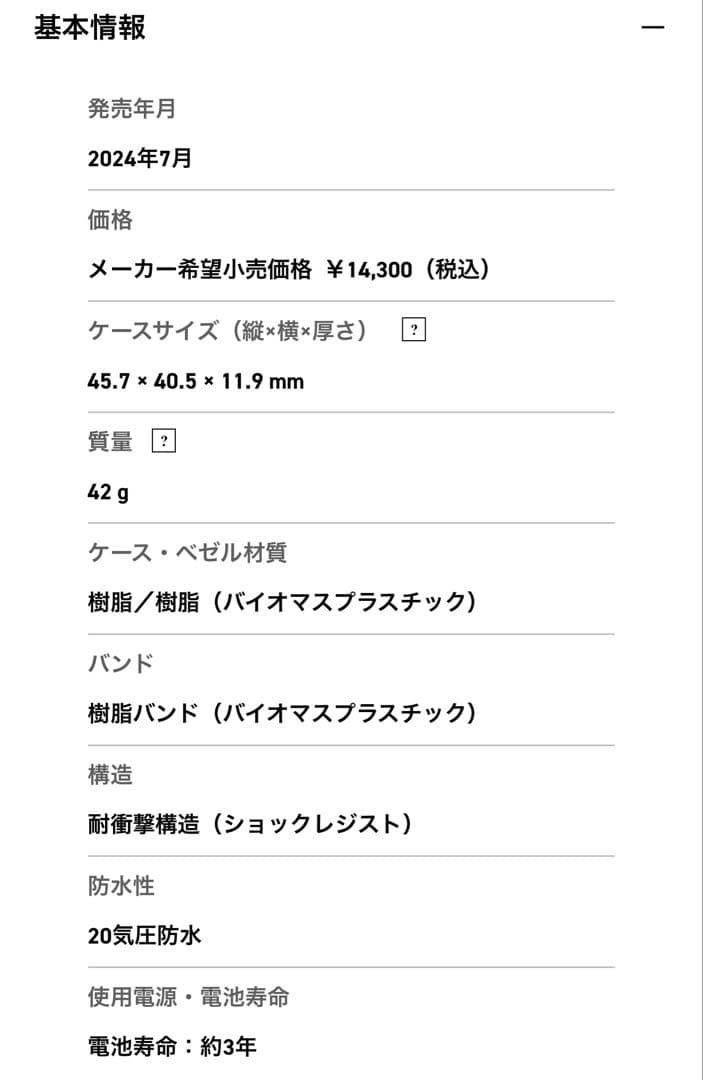Click the バンド label

121,664
